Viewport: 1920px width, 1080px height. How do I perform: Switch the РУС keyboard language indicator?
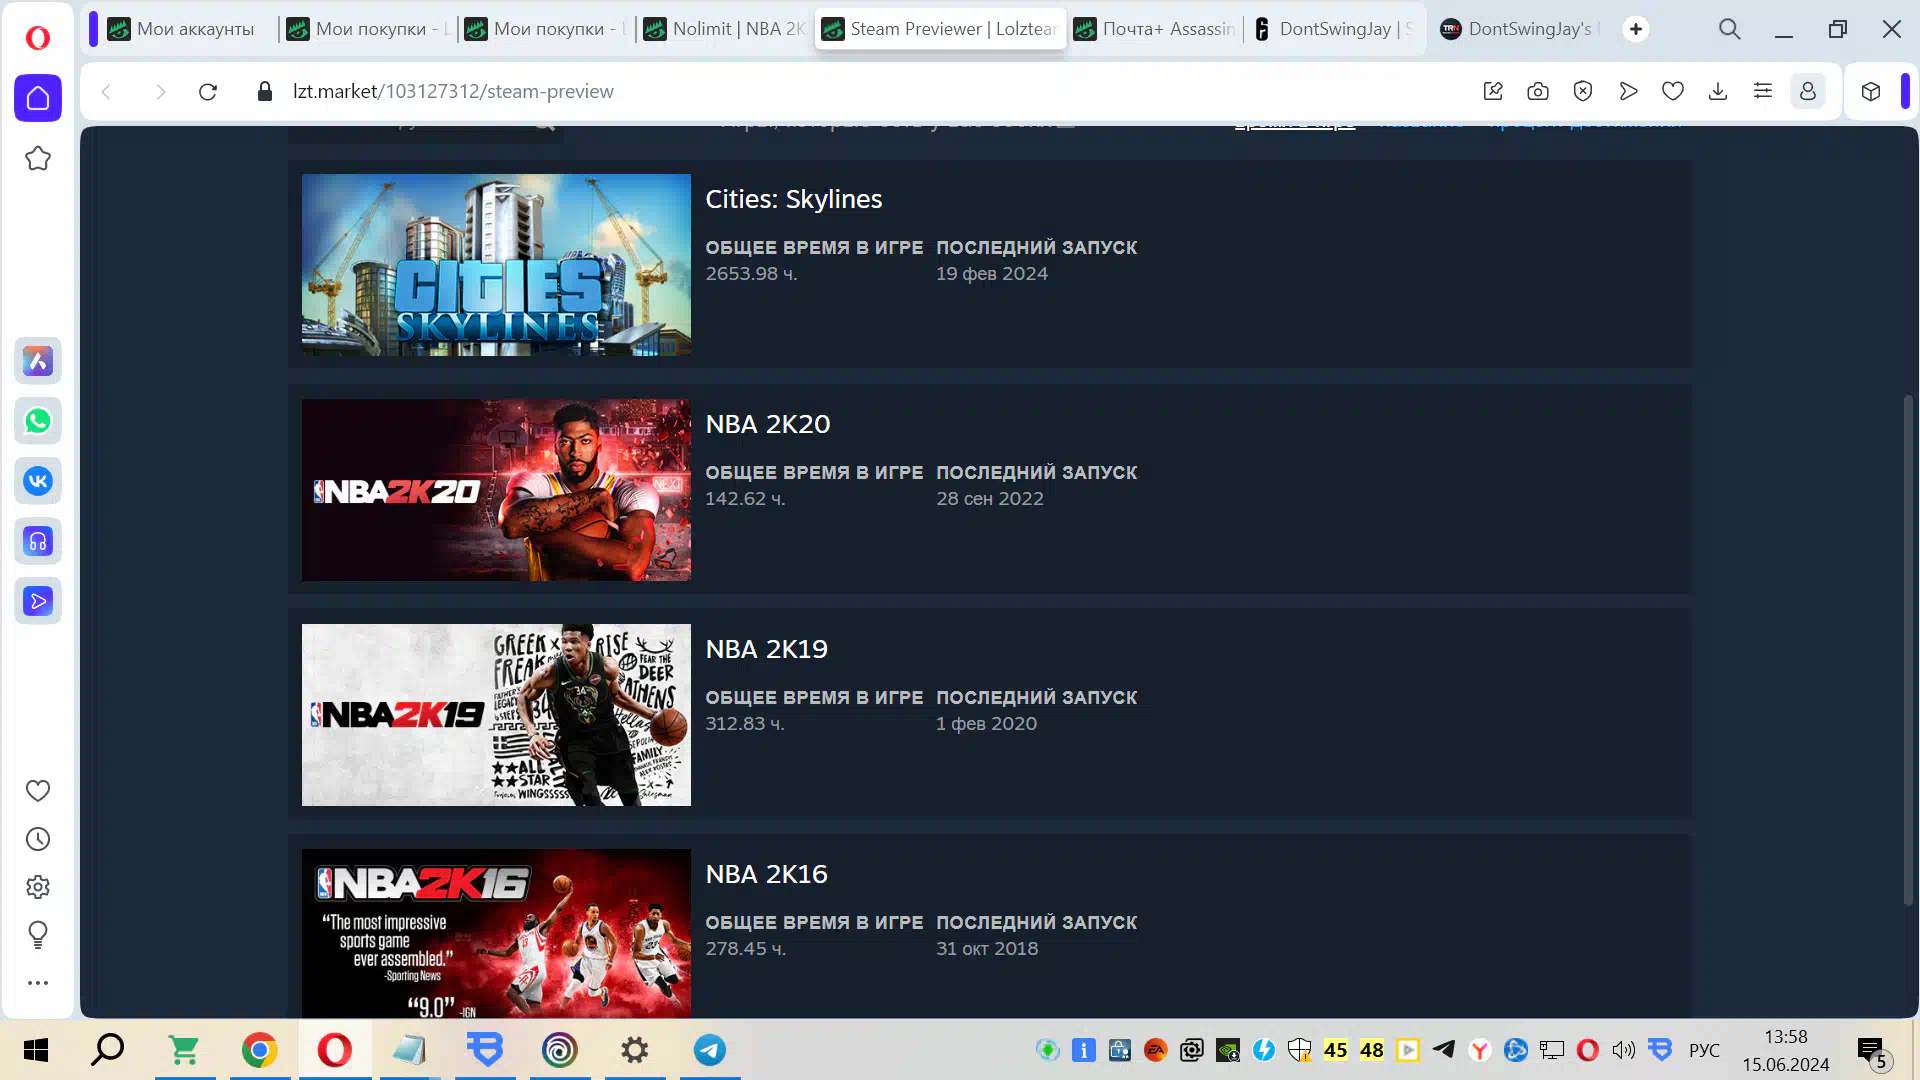1704,1051
